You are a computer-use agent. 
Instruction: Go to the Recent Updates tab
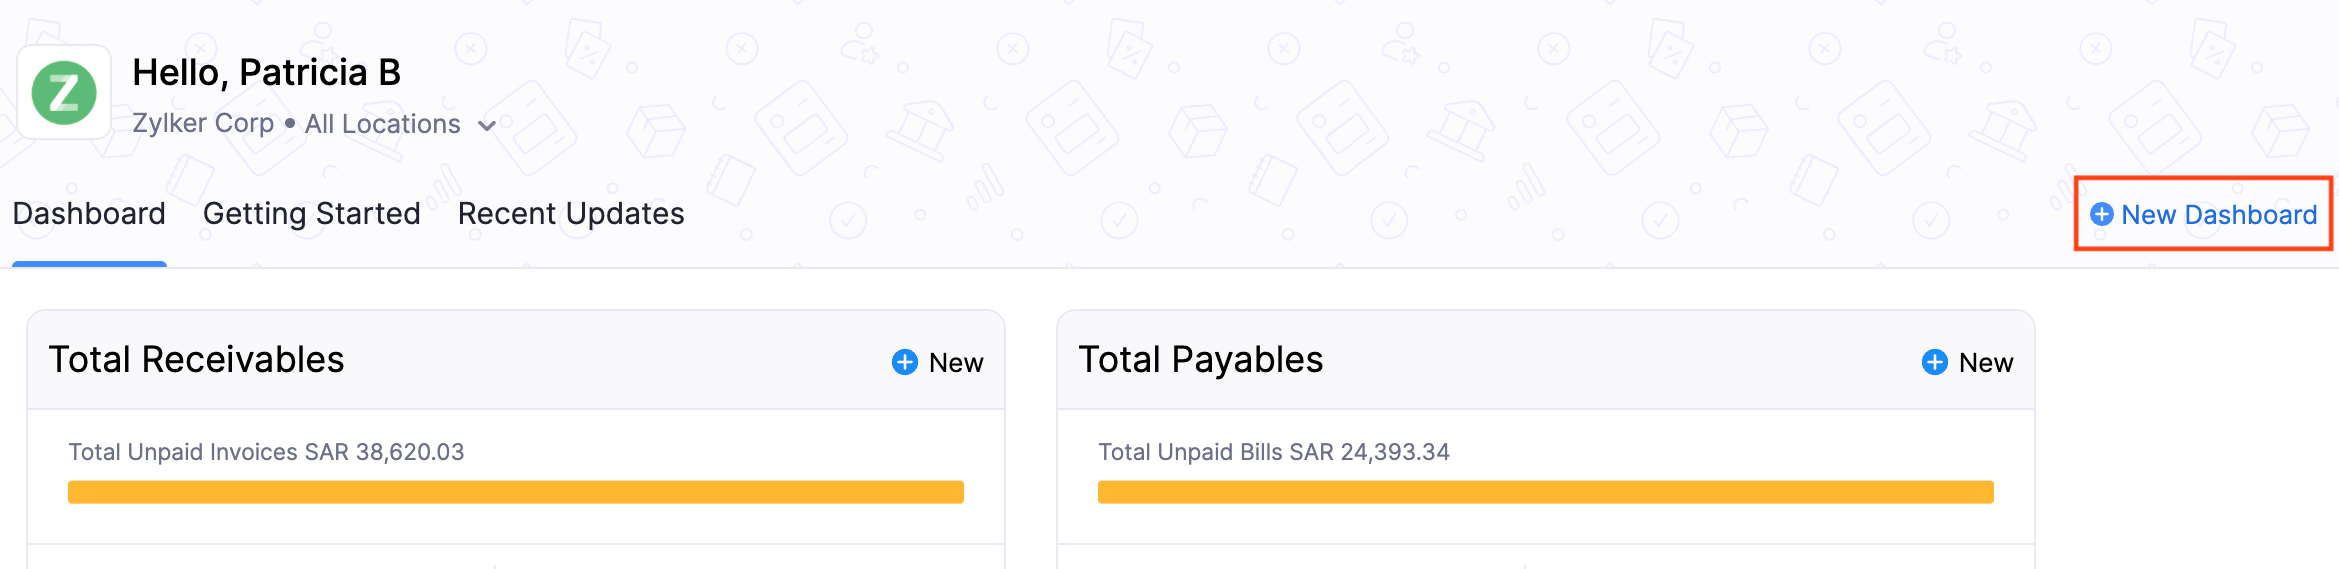click(571, 214)
